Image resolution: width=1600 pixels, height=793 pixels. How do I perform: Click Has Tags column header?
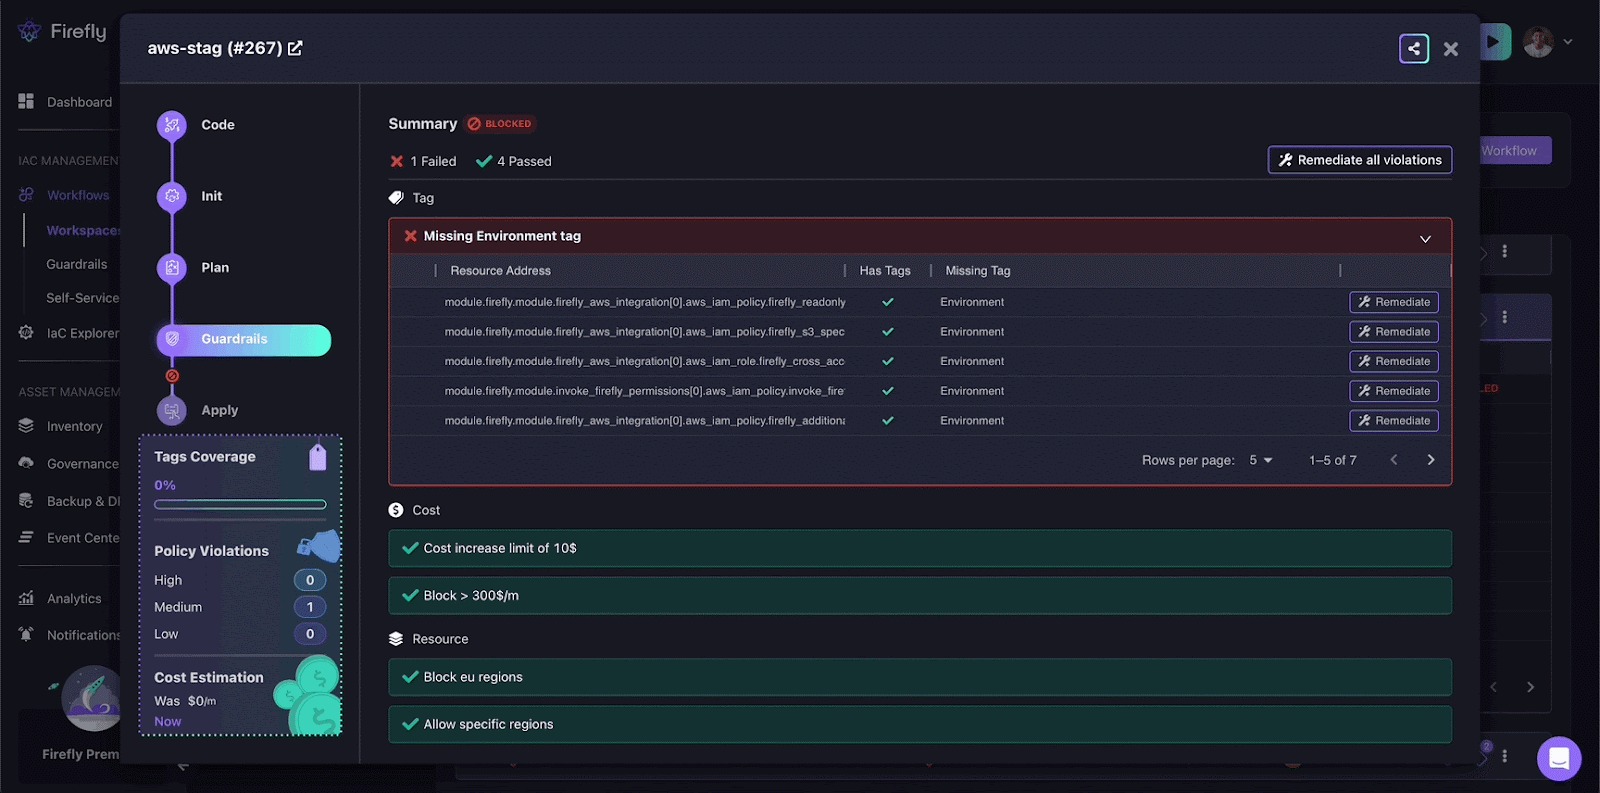(885, 271)
